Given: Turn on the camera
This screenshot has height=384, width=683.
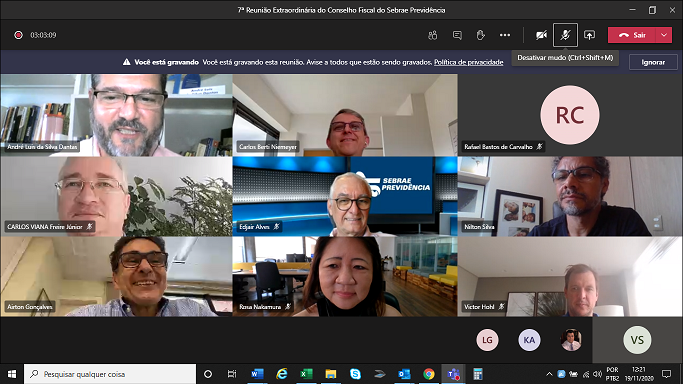Looking at the screenshot, I should tap(541, 35).
